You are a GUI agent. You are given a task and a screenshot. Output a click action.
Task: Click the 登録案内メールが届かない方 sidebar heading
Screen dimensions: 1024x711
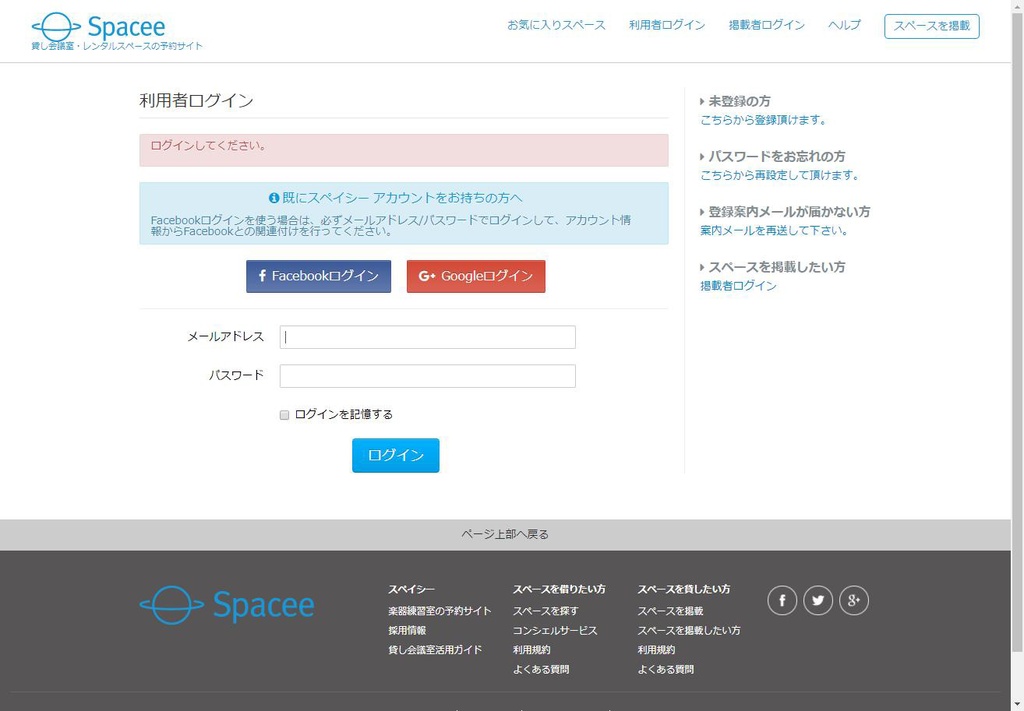[x=789, y=212]
